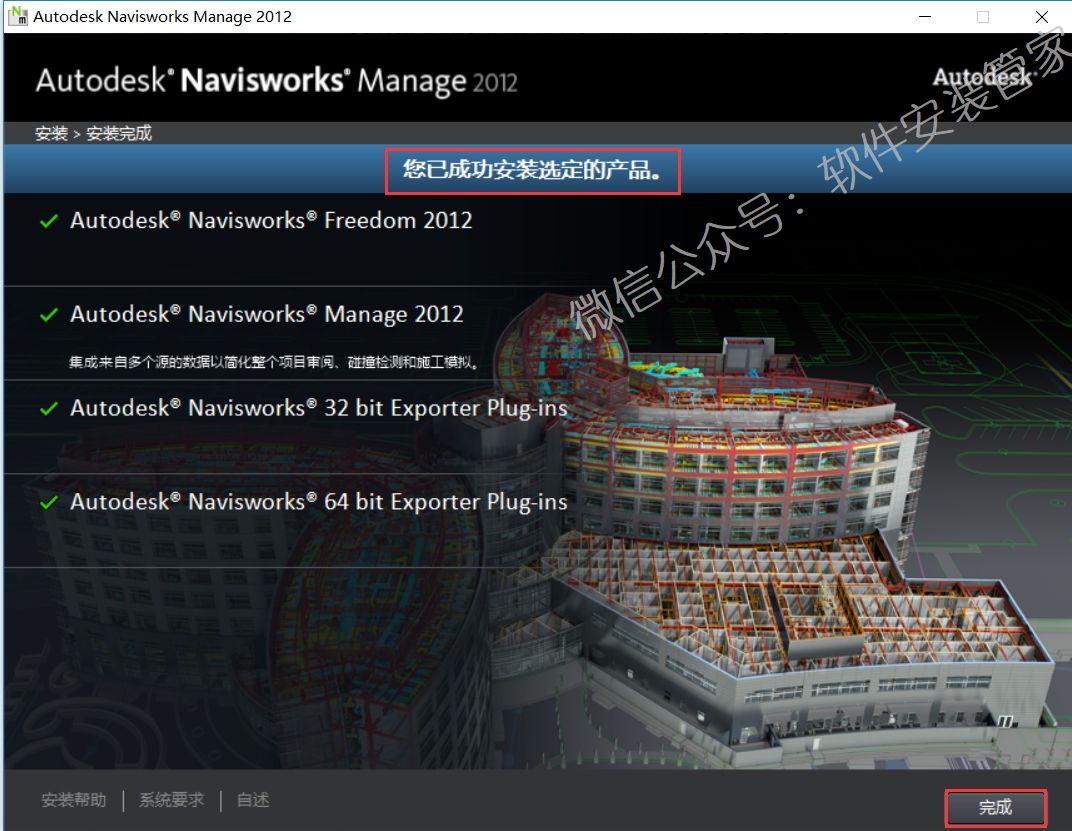Click the Navisworks icon in the title bar
The image size is (1072, 831).
[17, 16]
